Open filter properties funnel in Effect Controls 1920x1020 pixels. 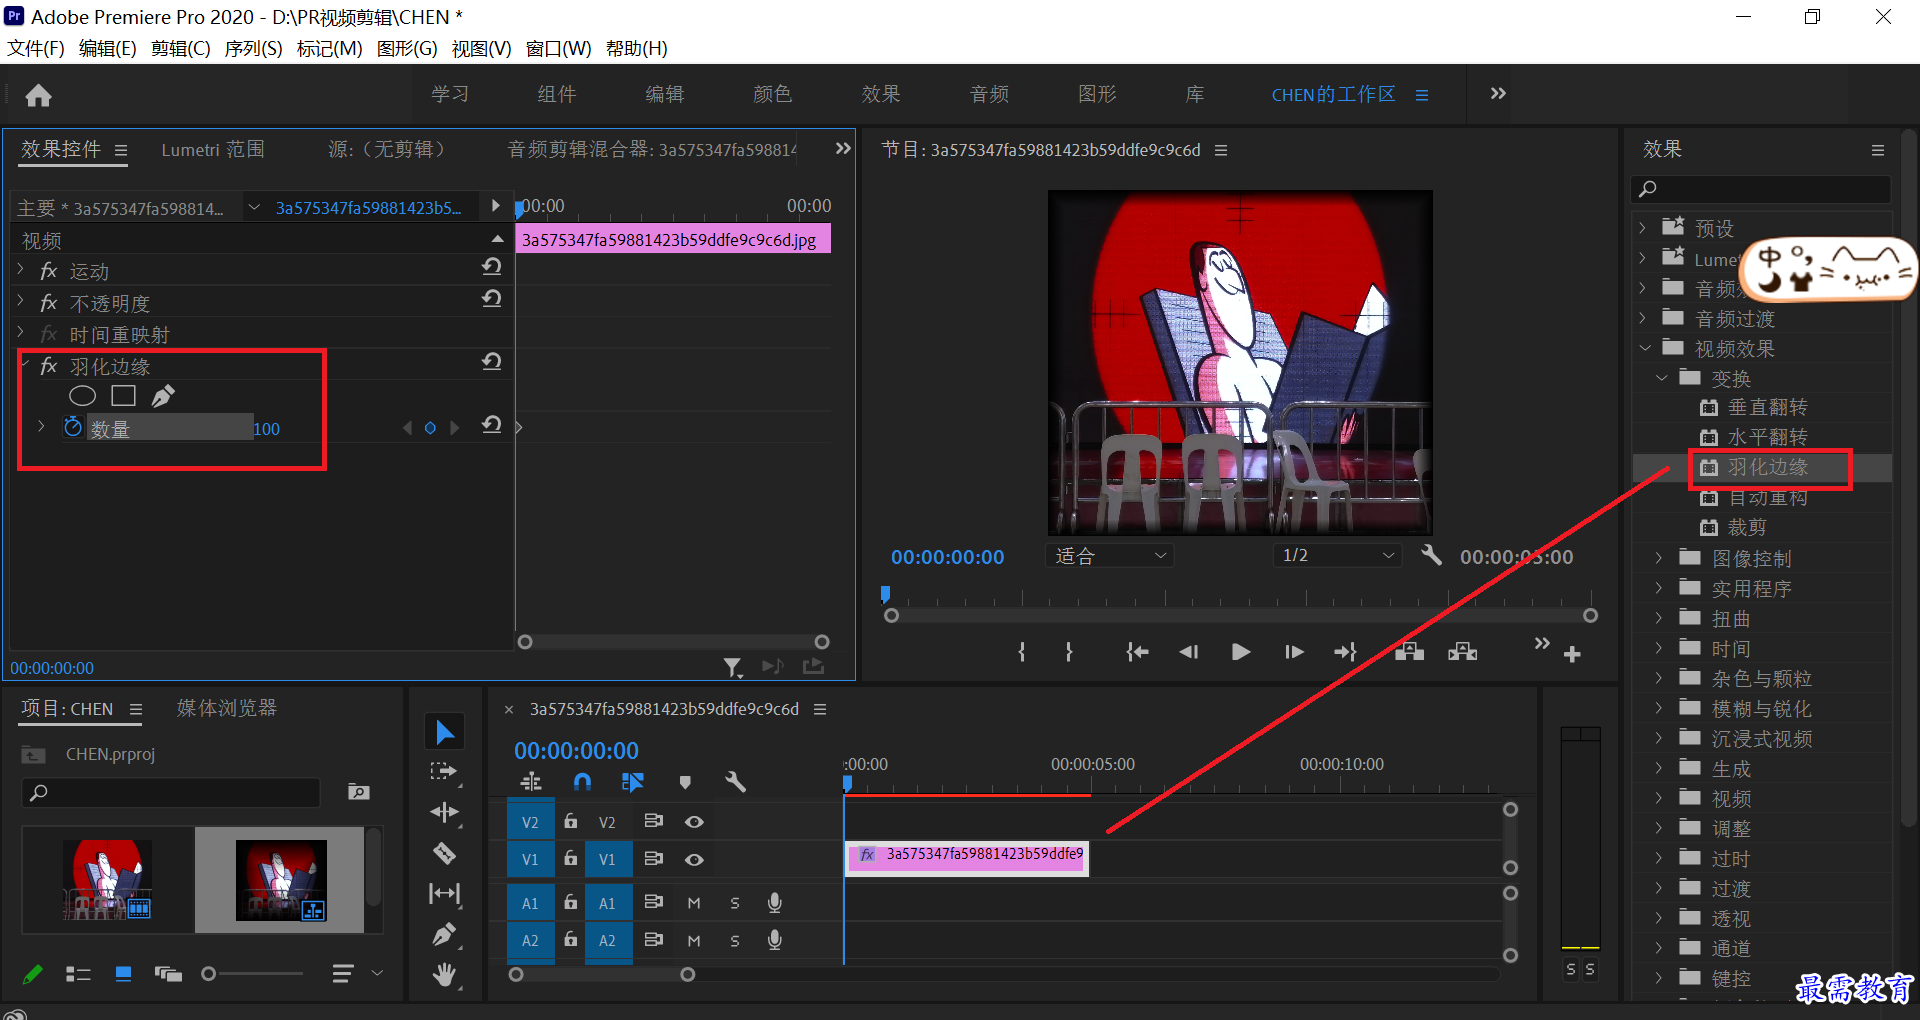point(733,667)
